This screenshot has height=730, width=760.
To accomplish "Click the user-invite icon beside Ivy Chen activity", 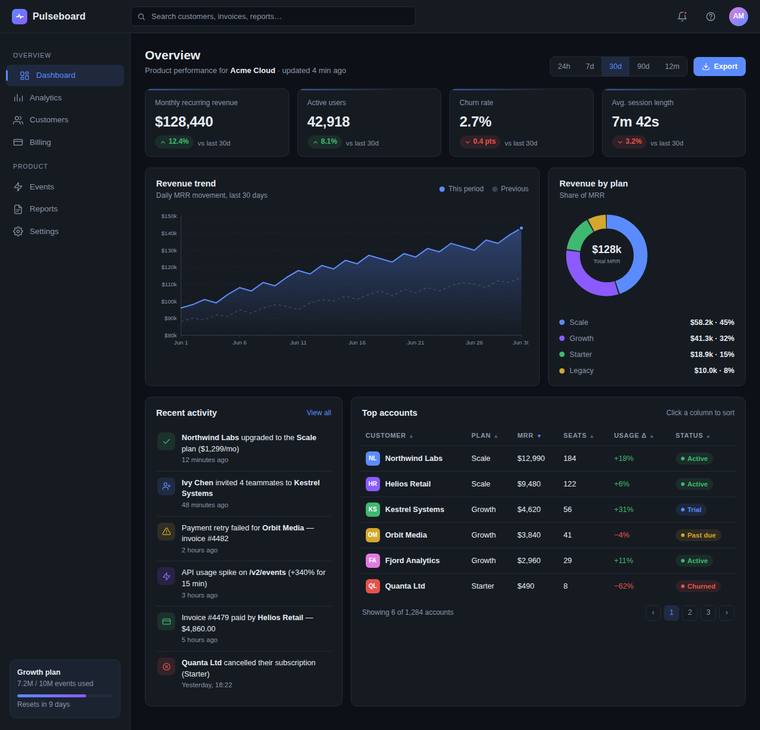I will 166,486.
